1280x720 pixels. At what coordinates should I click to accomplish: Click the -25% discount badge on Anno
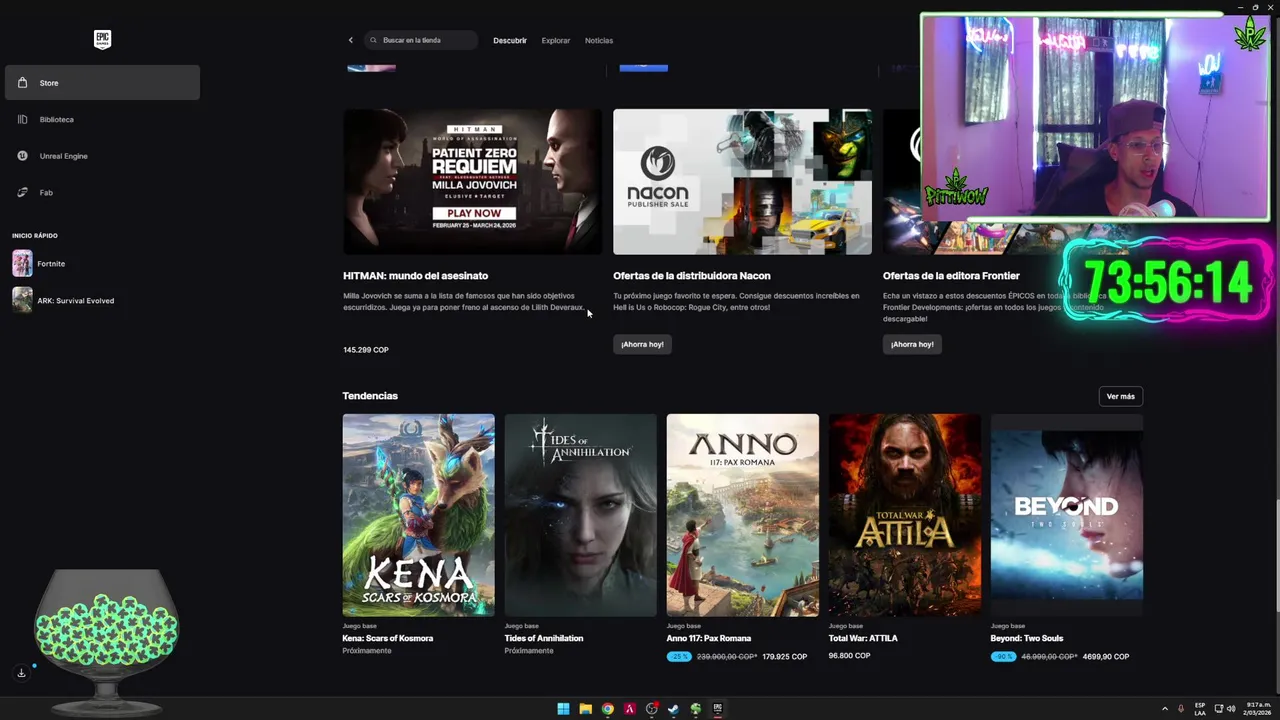tap(679, 657)
